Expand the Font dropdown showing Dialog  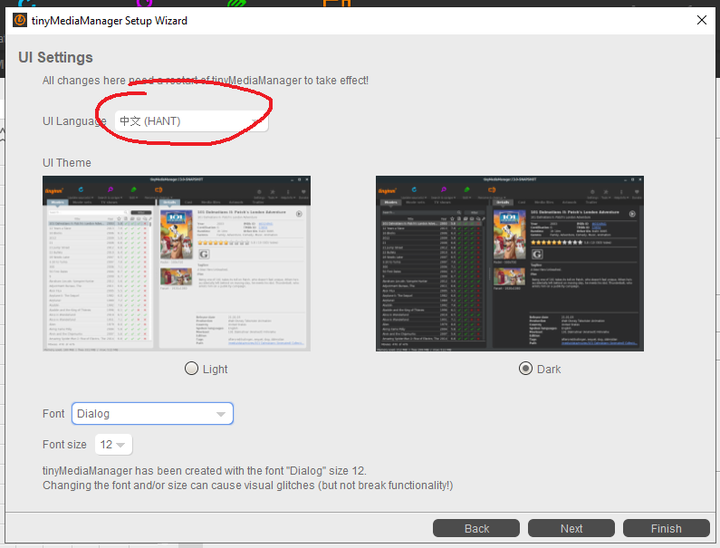pyautogui.click(x=152, y=413)
